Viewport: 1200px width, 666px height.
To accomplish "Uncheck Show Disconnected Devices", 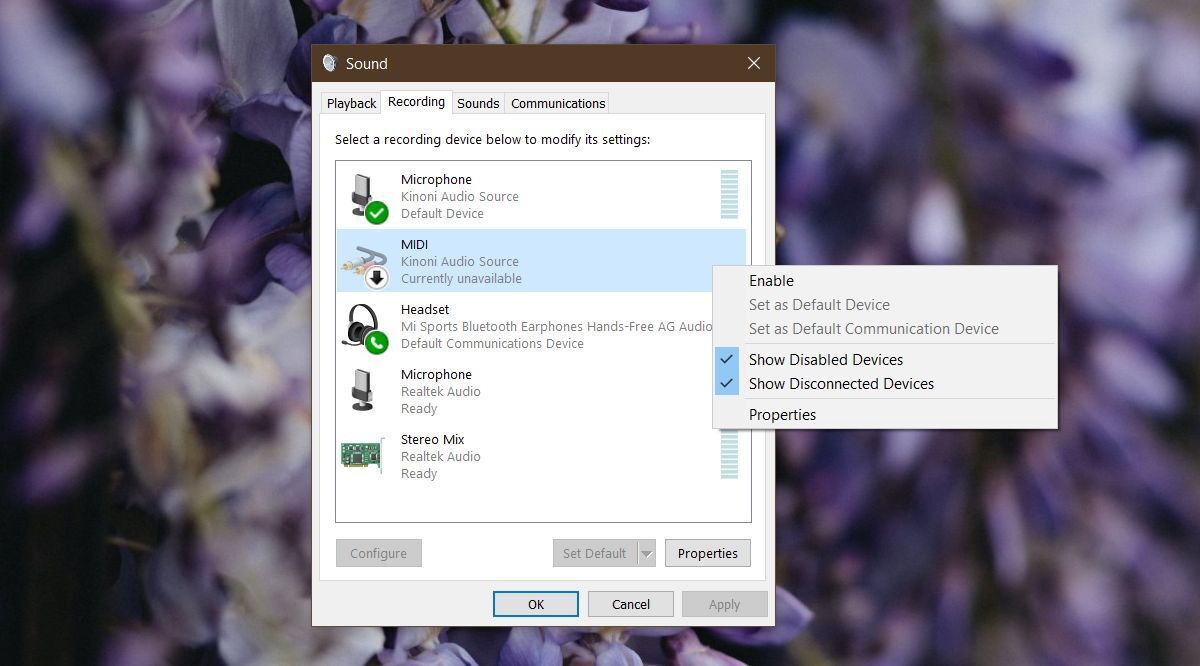I will click(841, 383).
